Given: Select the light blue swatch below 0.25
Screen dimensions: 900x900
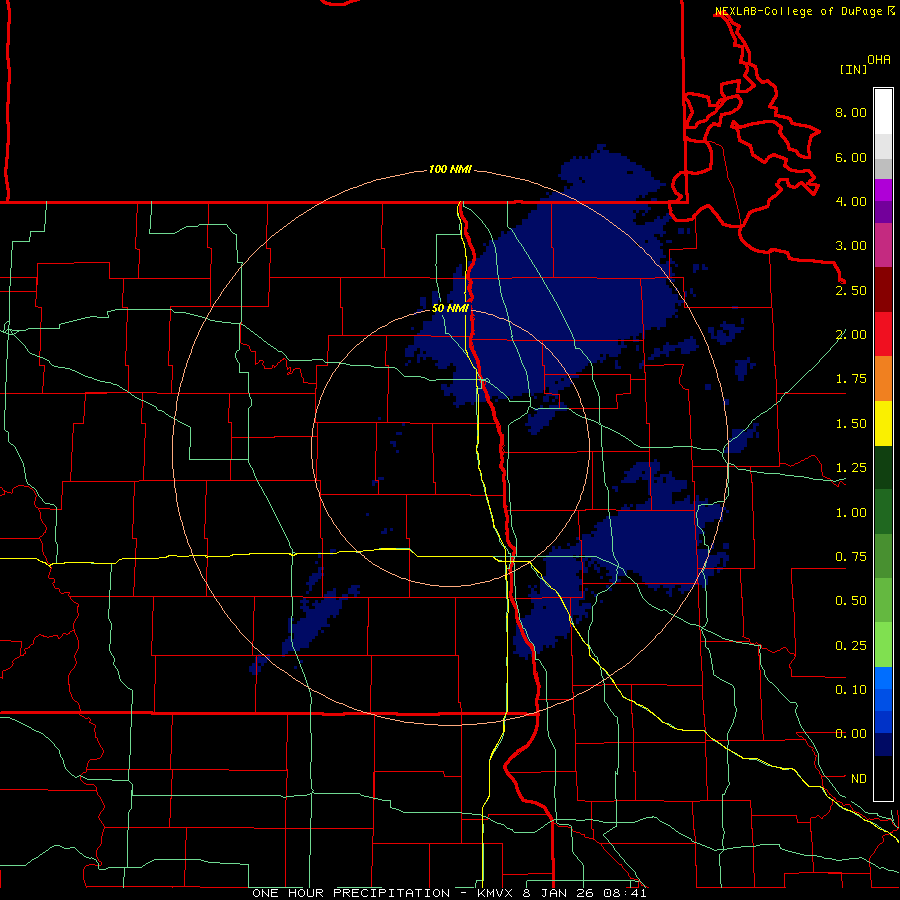Looking at the screenshot, I should [883, 678].
